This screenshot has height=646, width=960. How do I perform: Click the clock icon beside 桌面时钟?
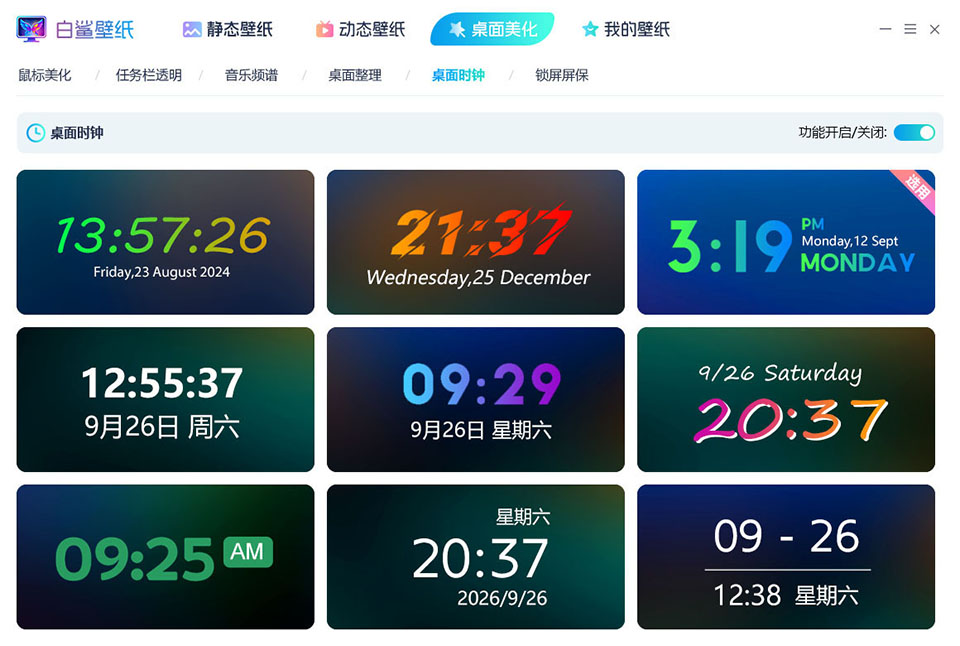(x=36, y=133)
